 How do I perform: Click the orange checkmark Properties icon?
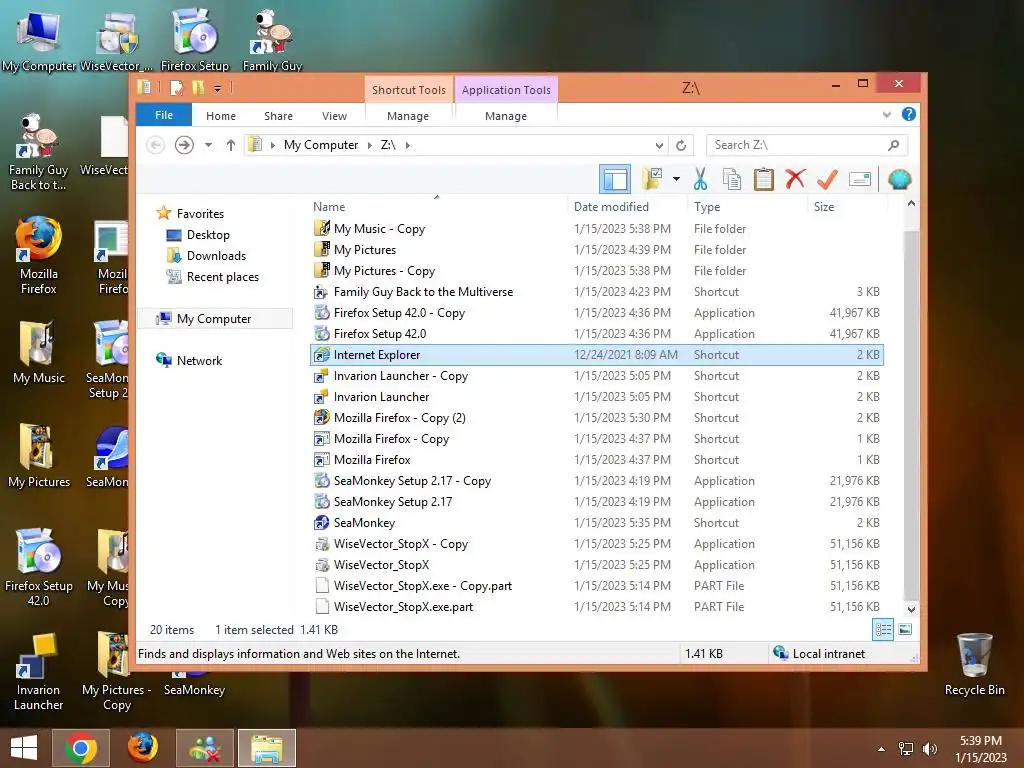tap(827, 178)
